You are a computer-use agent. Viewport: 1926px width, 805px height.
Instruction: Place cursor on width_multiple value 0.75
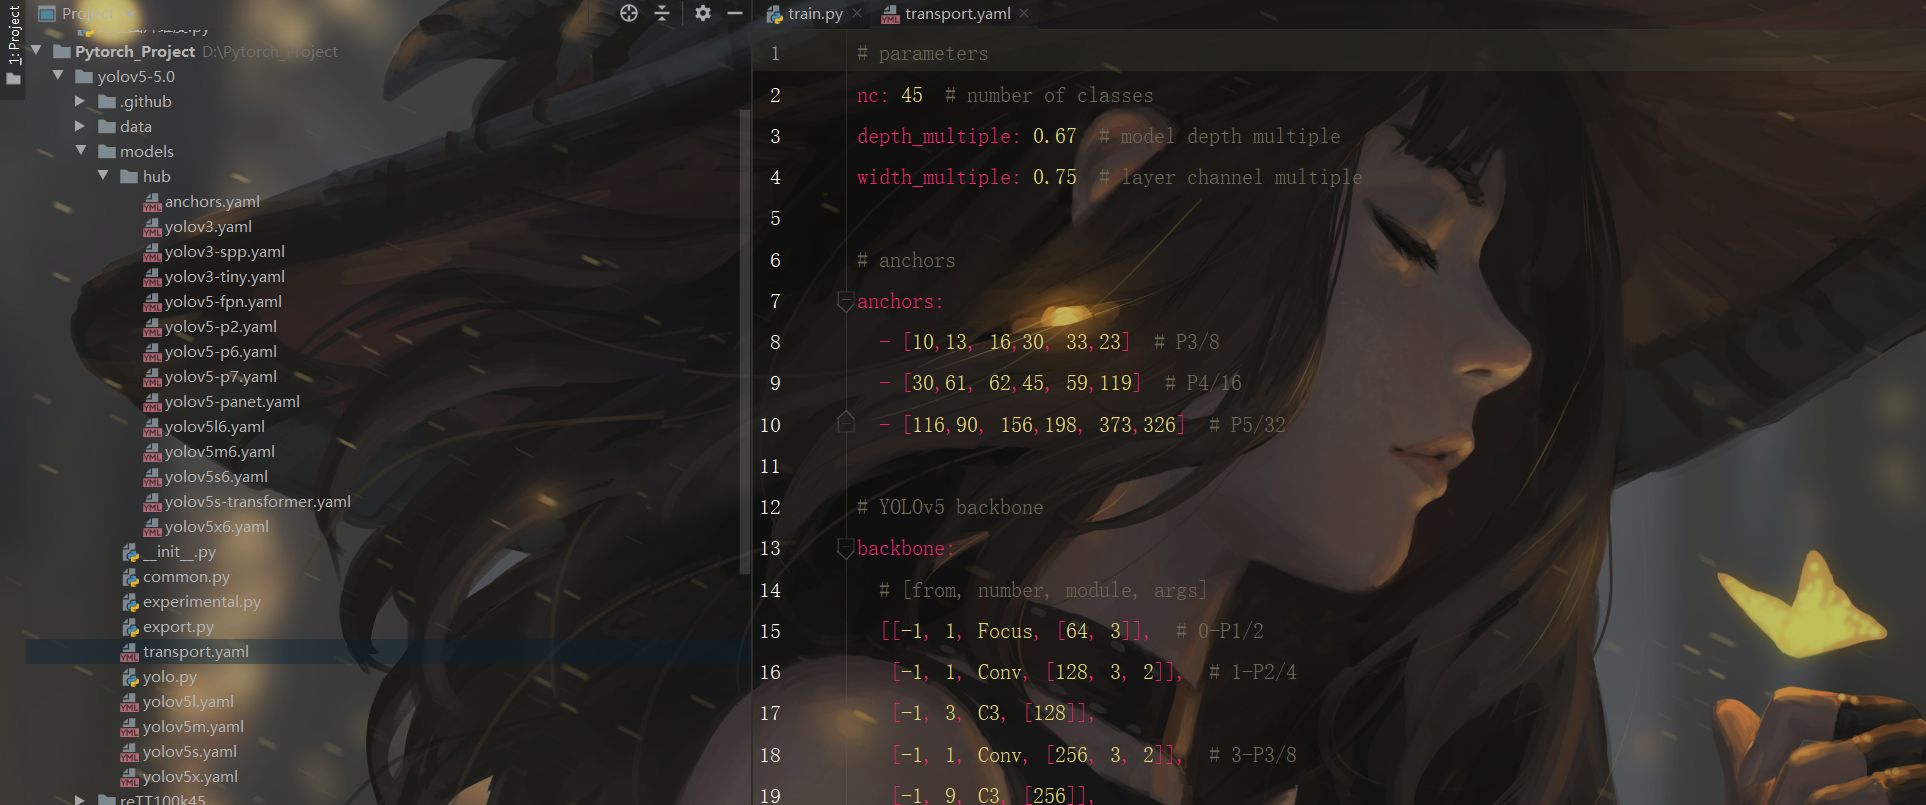coord(1055,177)
